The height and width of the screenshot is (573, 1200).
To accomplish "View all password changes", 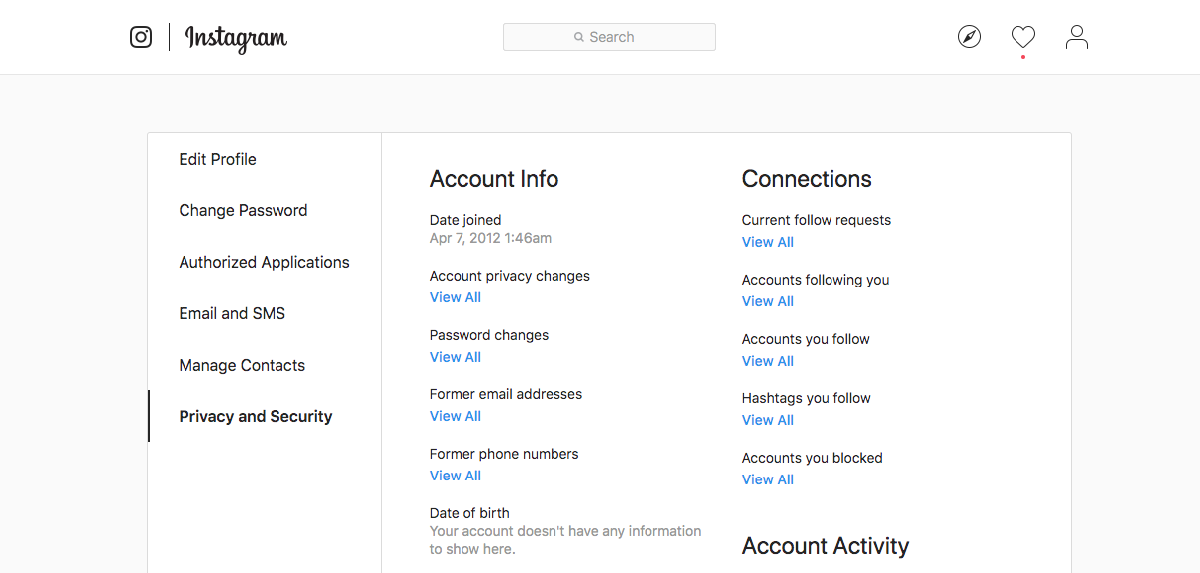I will (x=455, y=357).
